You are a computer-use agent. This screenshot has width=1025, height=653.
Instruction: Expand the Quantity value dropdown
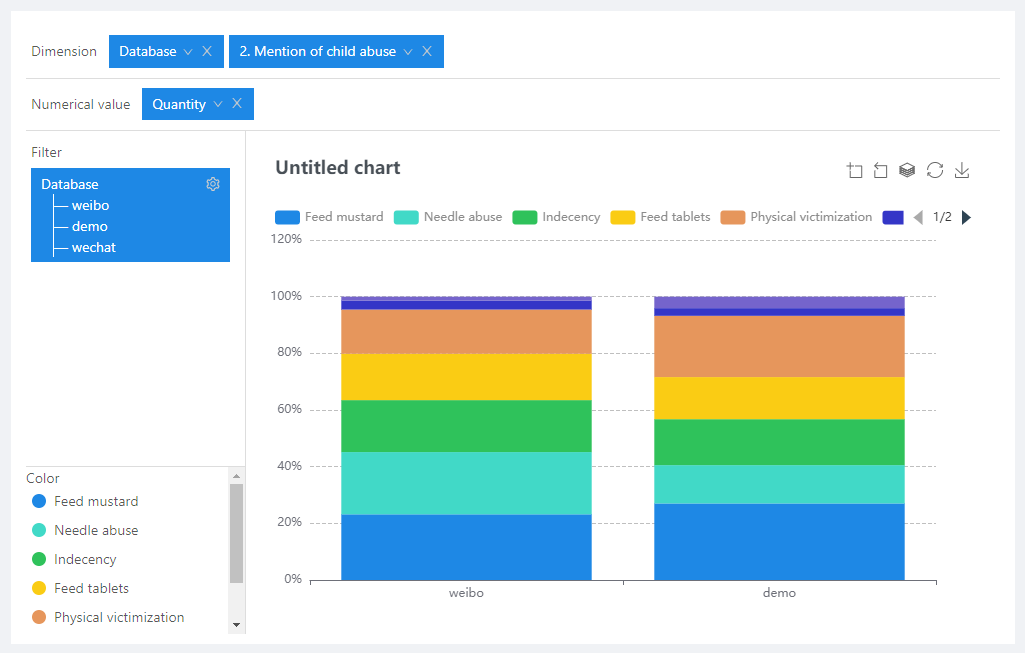[218, 104]
